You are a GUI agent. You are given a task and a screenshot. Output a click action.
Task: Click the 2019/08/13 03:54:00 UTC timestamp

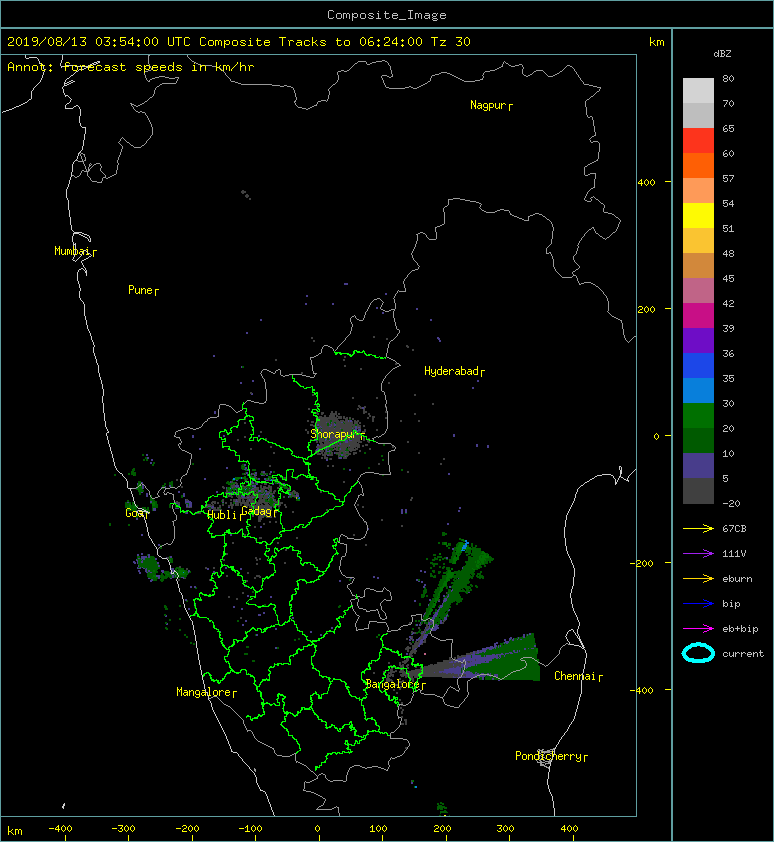pos(99,42)
